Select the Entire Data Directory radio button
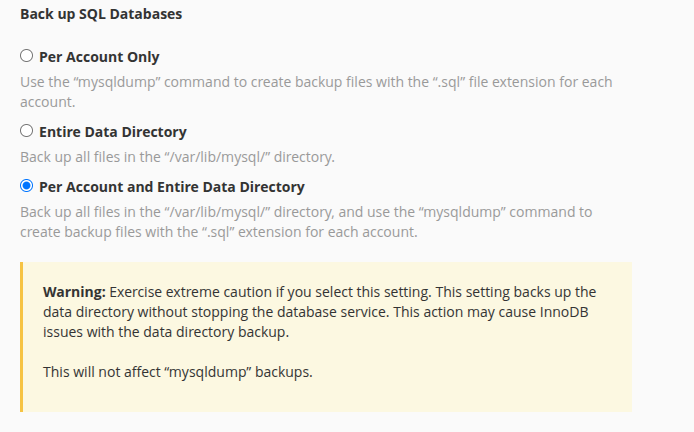Screen dimensions: 694x432 [x=27, y=131]
